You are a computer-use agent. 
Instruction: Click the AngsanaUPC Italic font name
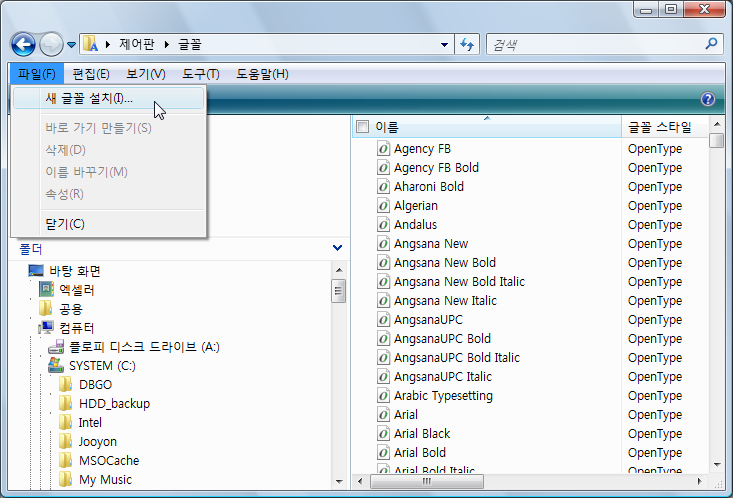coord(443,376)
